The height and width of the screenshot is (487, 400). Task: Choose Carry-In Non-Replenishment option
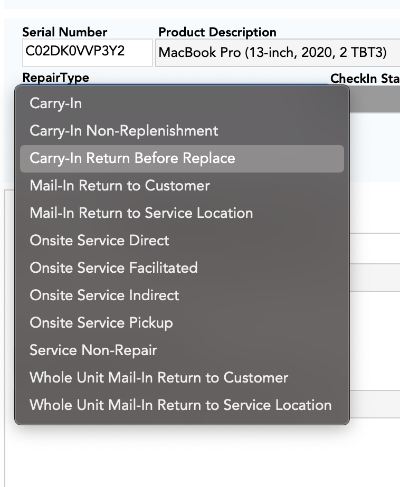[182, 131]
